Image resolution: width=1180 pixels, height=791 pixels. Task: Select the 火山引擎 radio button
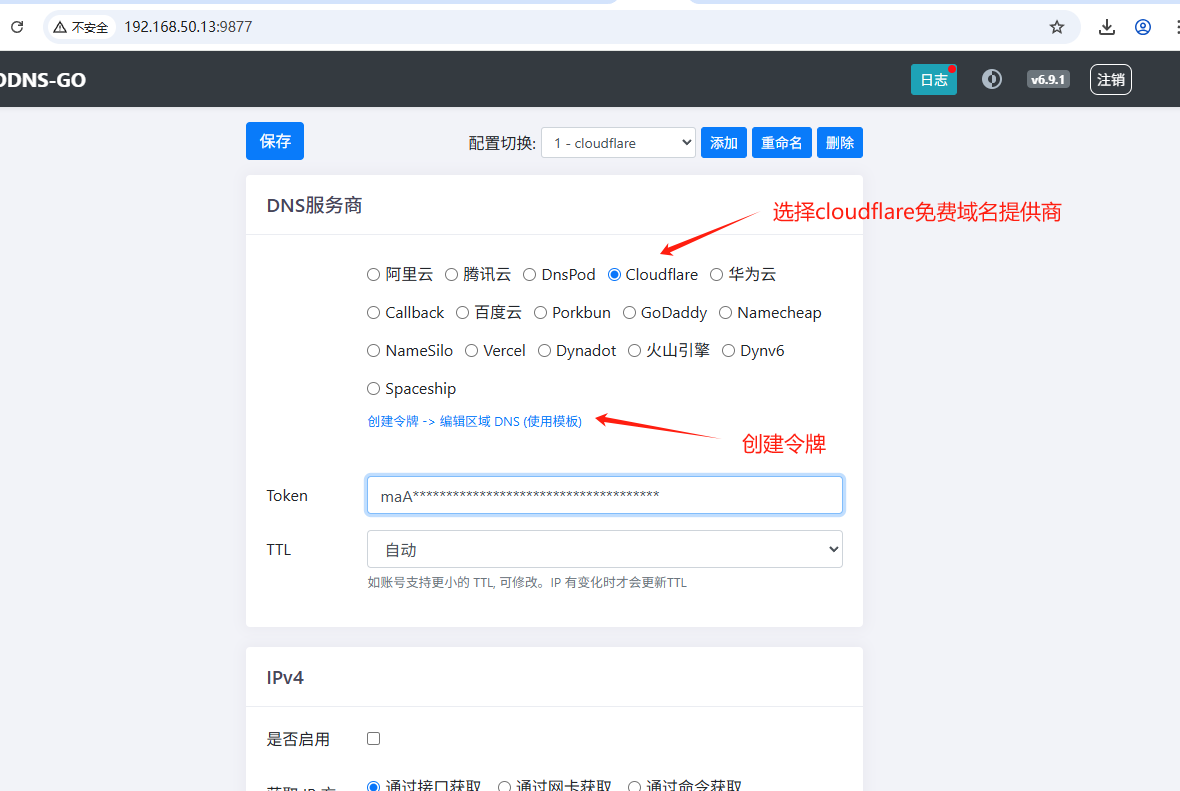point(634,351)
